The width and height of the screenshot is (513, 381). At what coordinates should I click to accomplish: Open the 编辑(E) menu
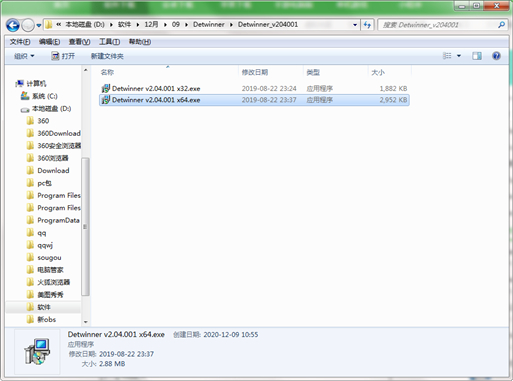click(49, 42)
